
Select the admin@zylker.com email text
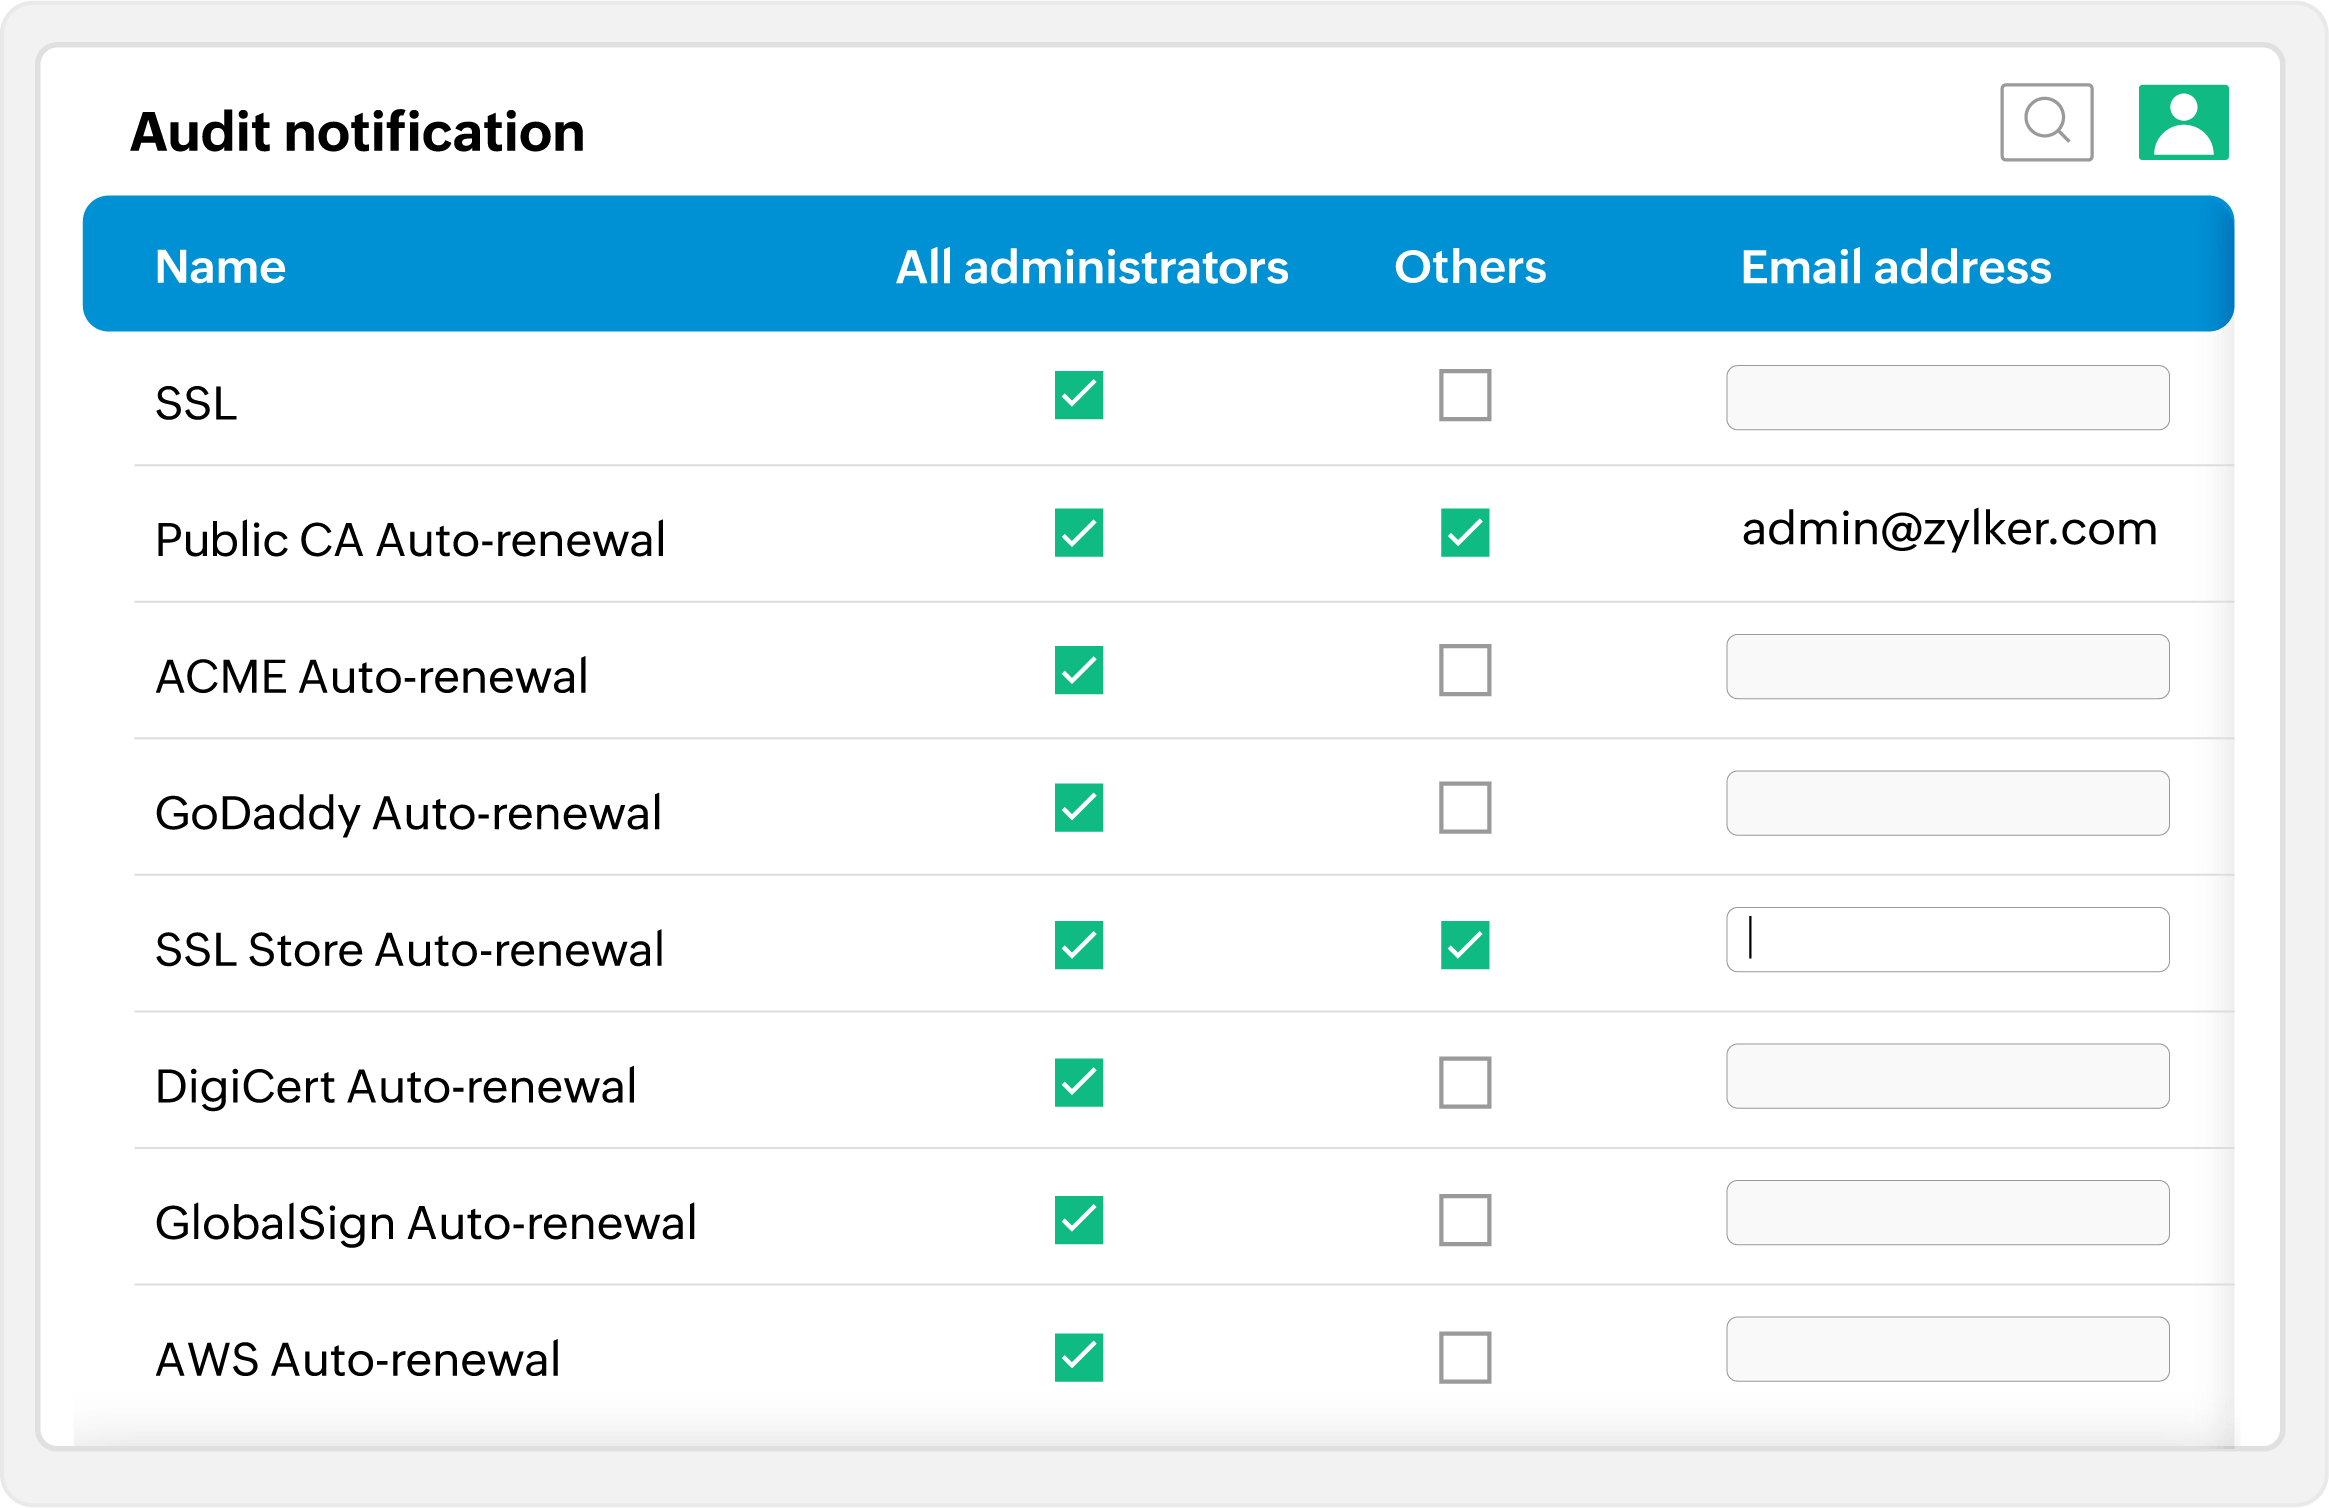[x=1948, y=529]
